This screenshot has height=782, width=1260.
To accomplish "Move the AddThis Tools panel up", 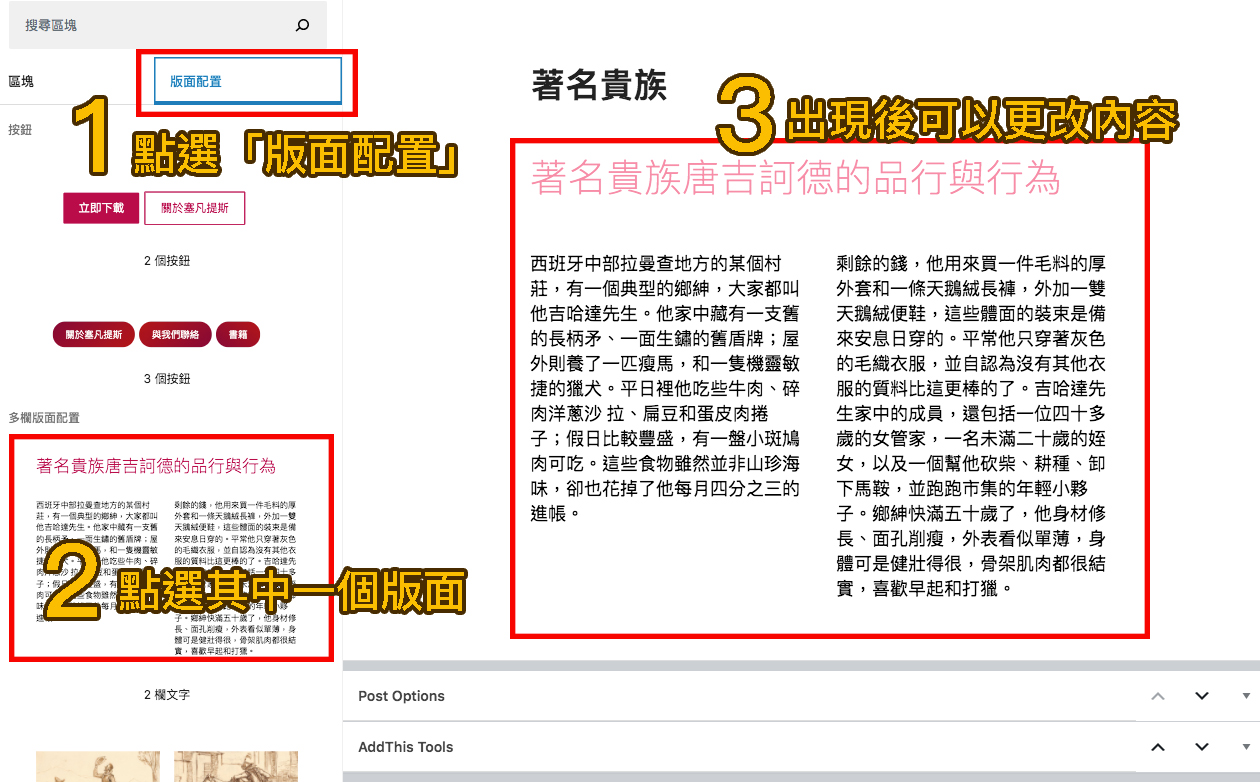I will tap(1157, 746).
